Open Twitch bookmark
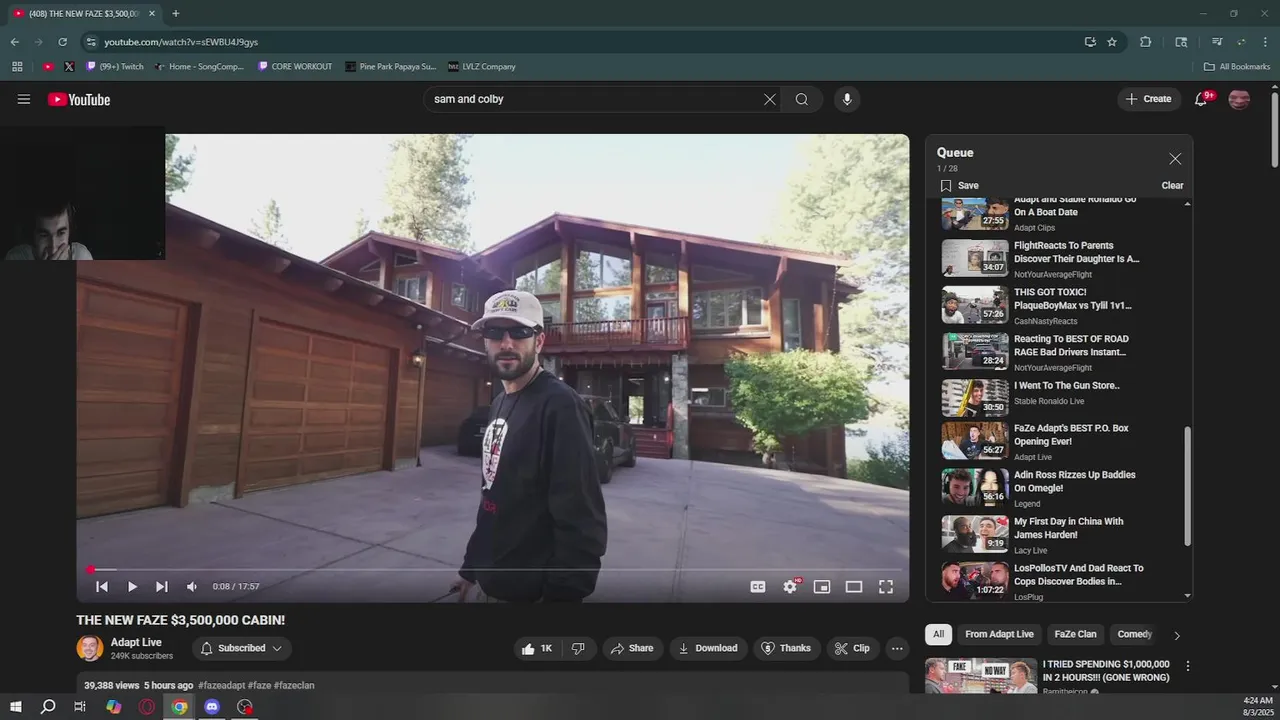Screen dimensions: 1280x720 115,67
